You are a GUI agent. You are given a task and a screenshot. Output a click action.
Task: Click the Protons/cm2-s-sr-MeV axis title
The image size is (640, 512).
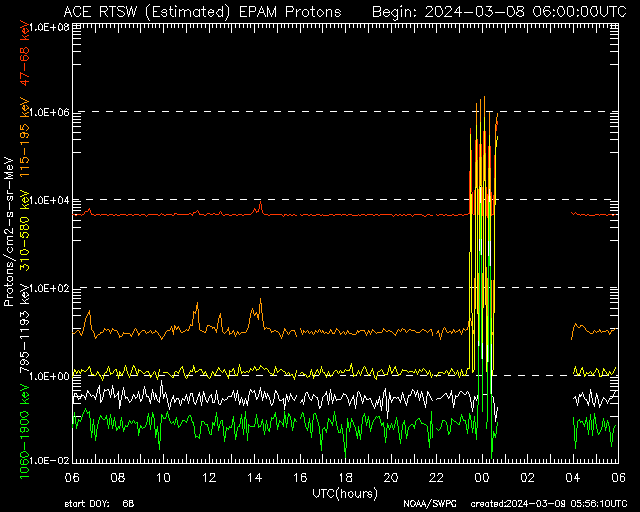[9, 232]
